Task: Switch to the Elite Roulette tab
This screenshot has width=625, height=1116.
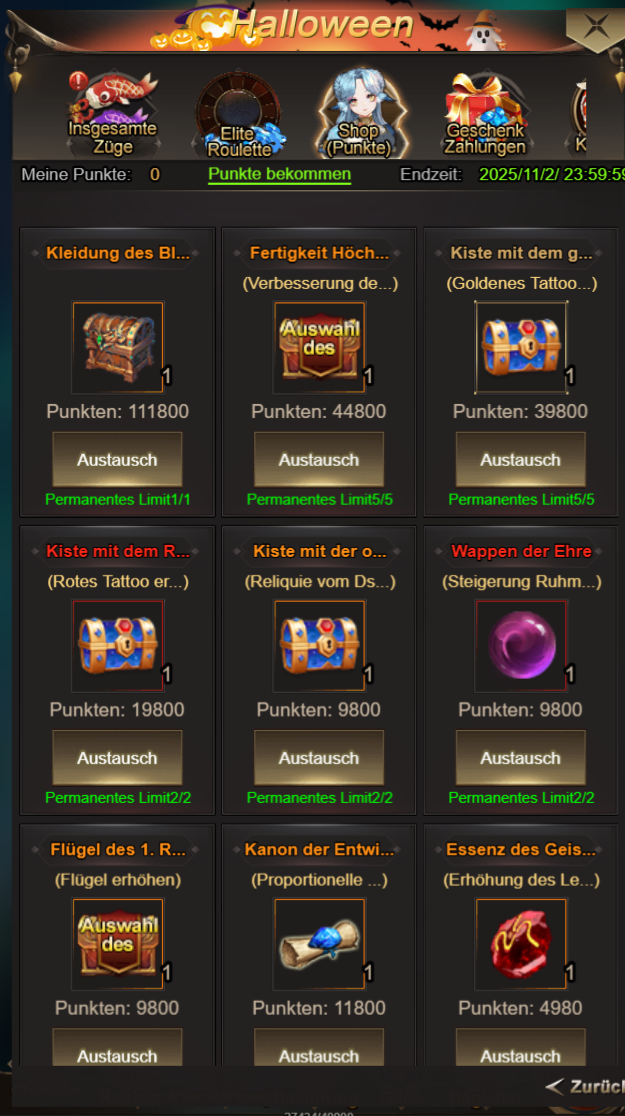Action: pyautogui.click(x=239, y=114)
